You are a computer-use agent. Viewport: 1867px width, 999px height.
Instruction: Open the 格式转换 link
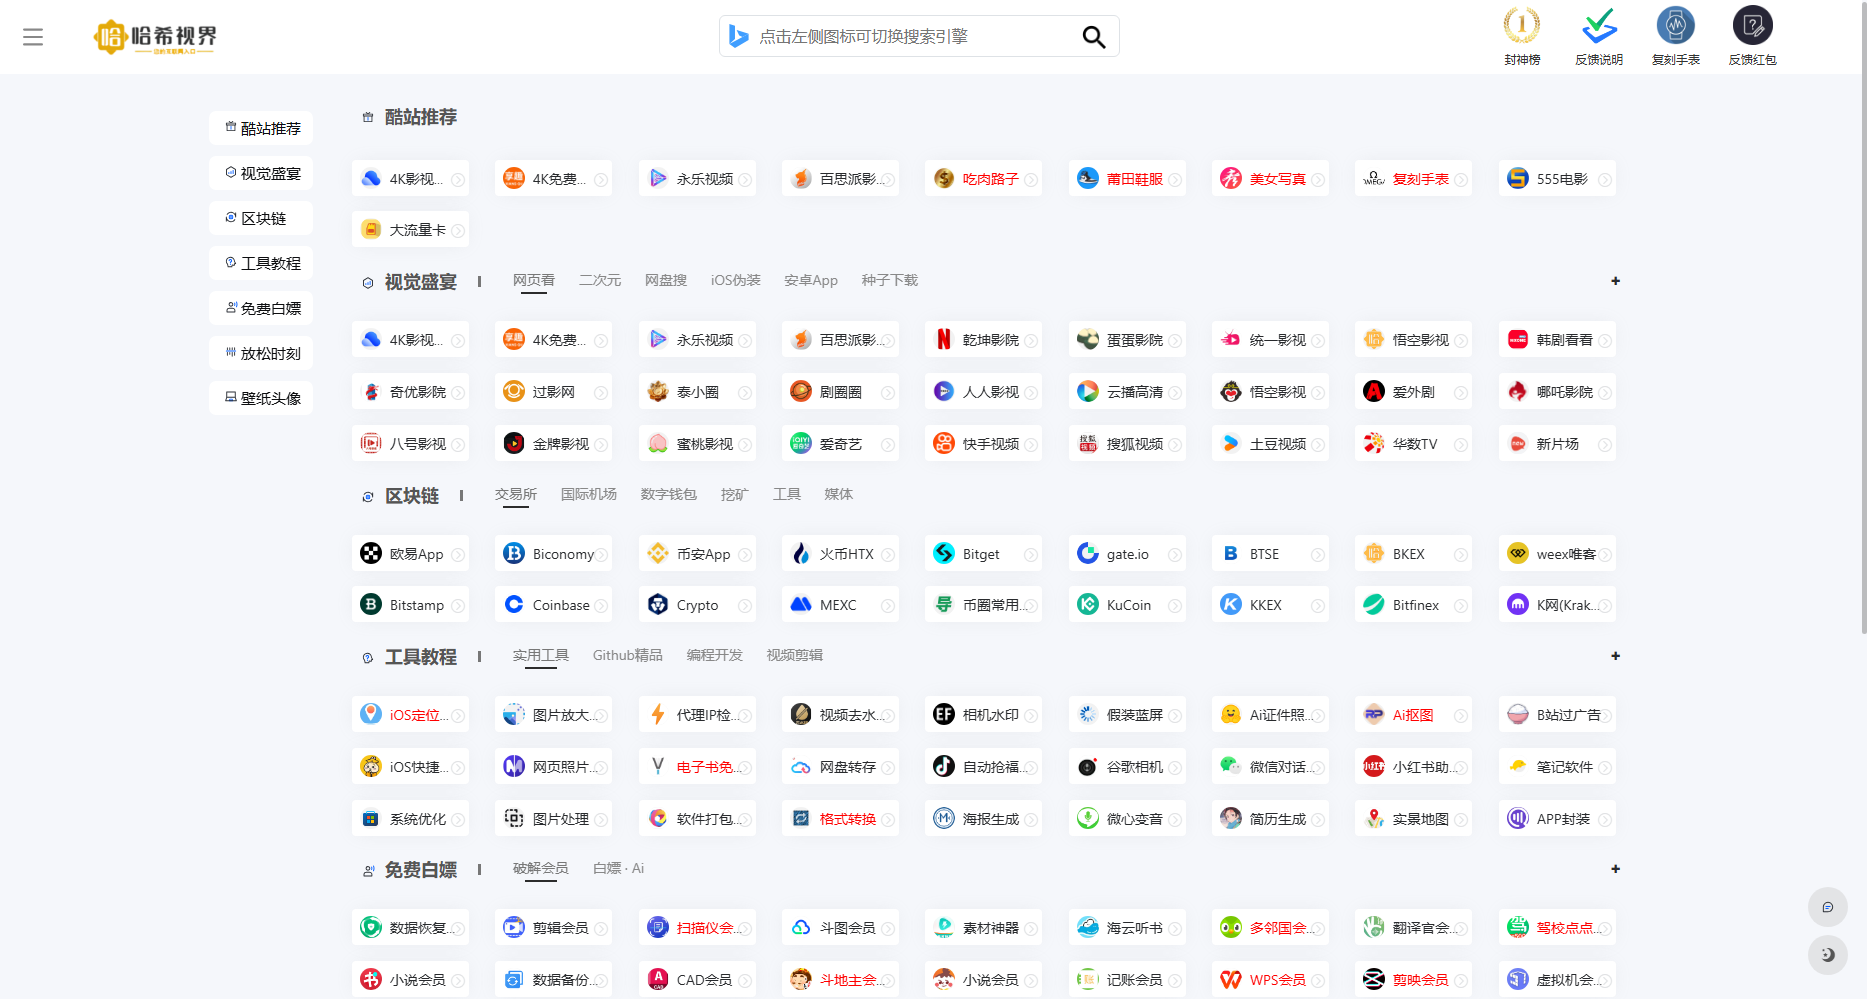coord(840,819)
